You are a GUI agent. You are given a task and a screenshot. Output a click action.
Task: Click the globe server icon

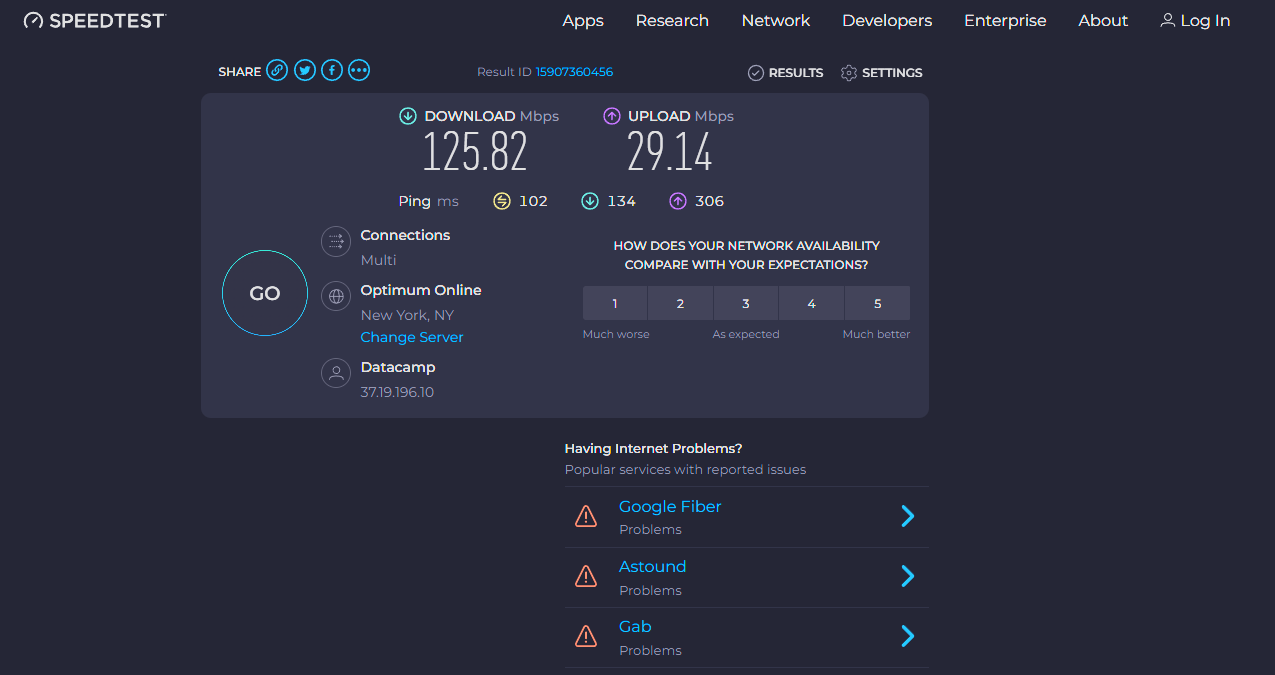tap(336, 296)
